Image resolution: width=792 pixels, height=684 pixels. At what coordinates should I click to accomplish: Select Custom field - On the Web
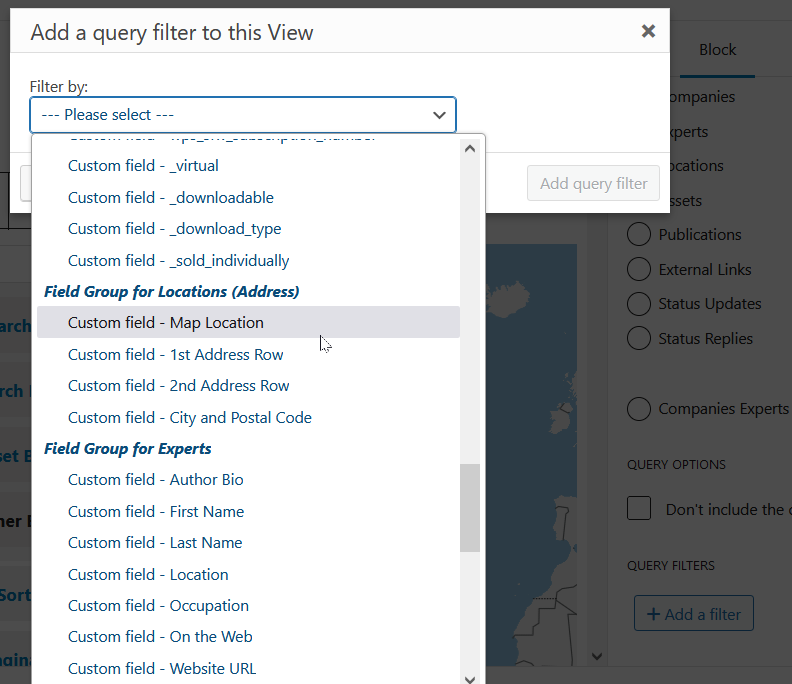coord(248,637)
